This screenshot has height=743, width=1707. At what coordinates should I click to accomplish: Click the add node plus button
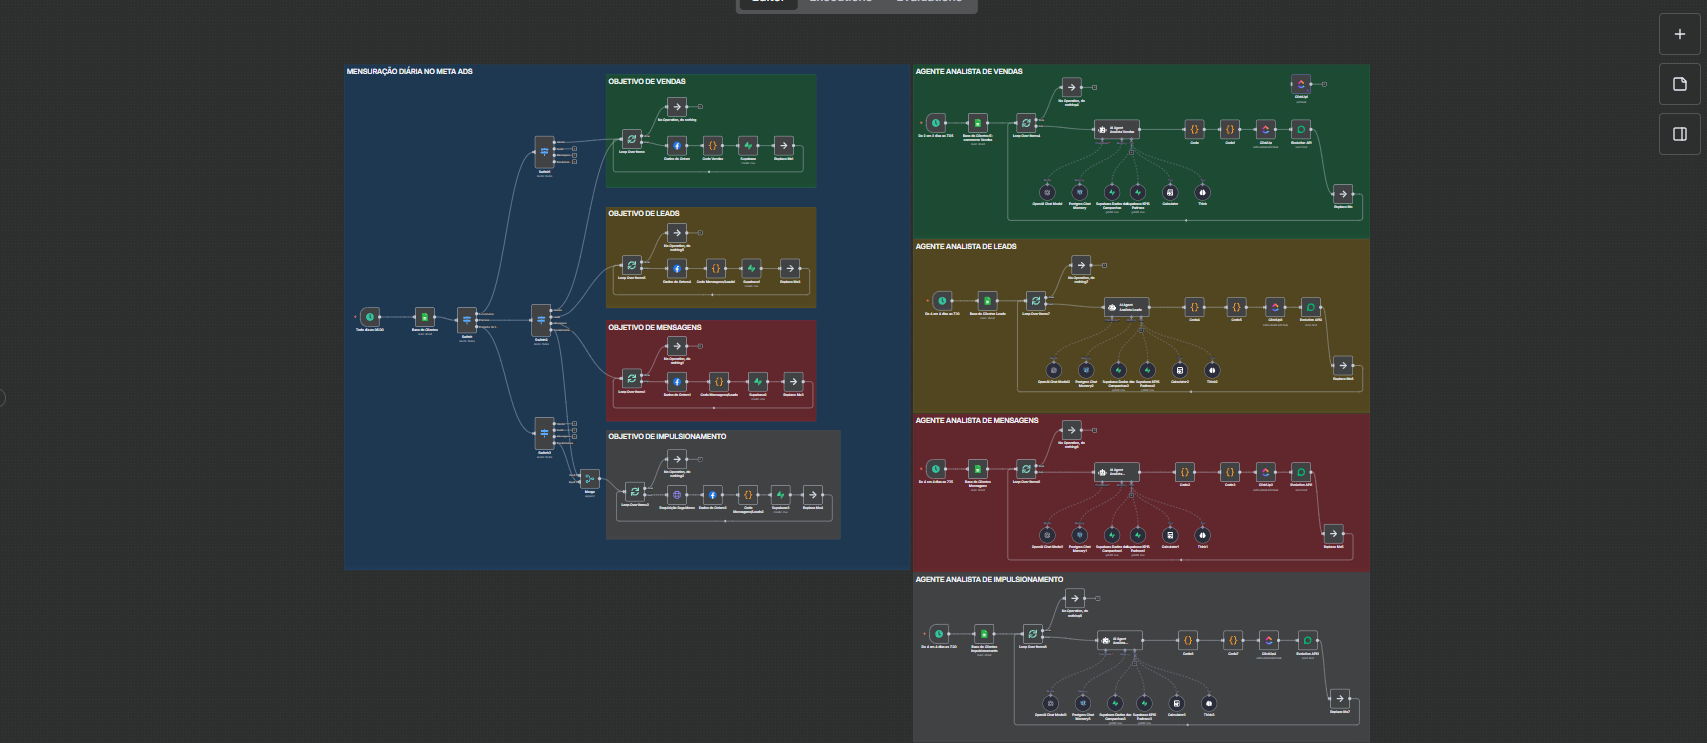pos(1679,34)
